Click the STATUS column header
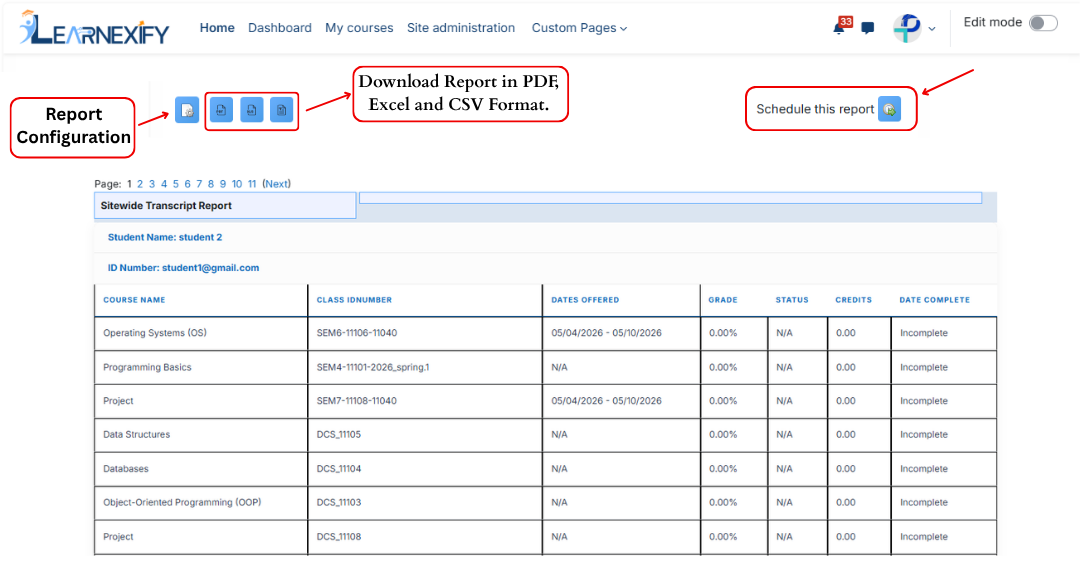Screen dimensions: 1080x566 [792, 300]
